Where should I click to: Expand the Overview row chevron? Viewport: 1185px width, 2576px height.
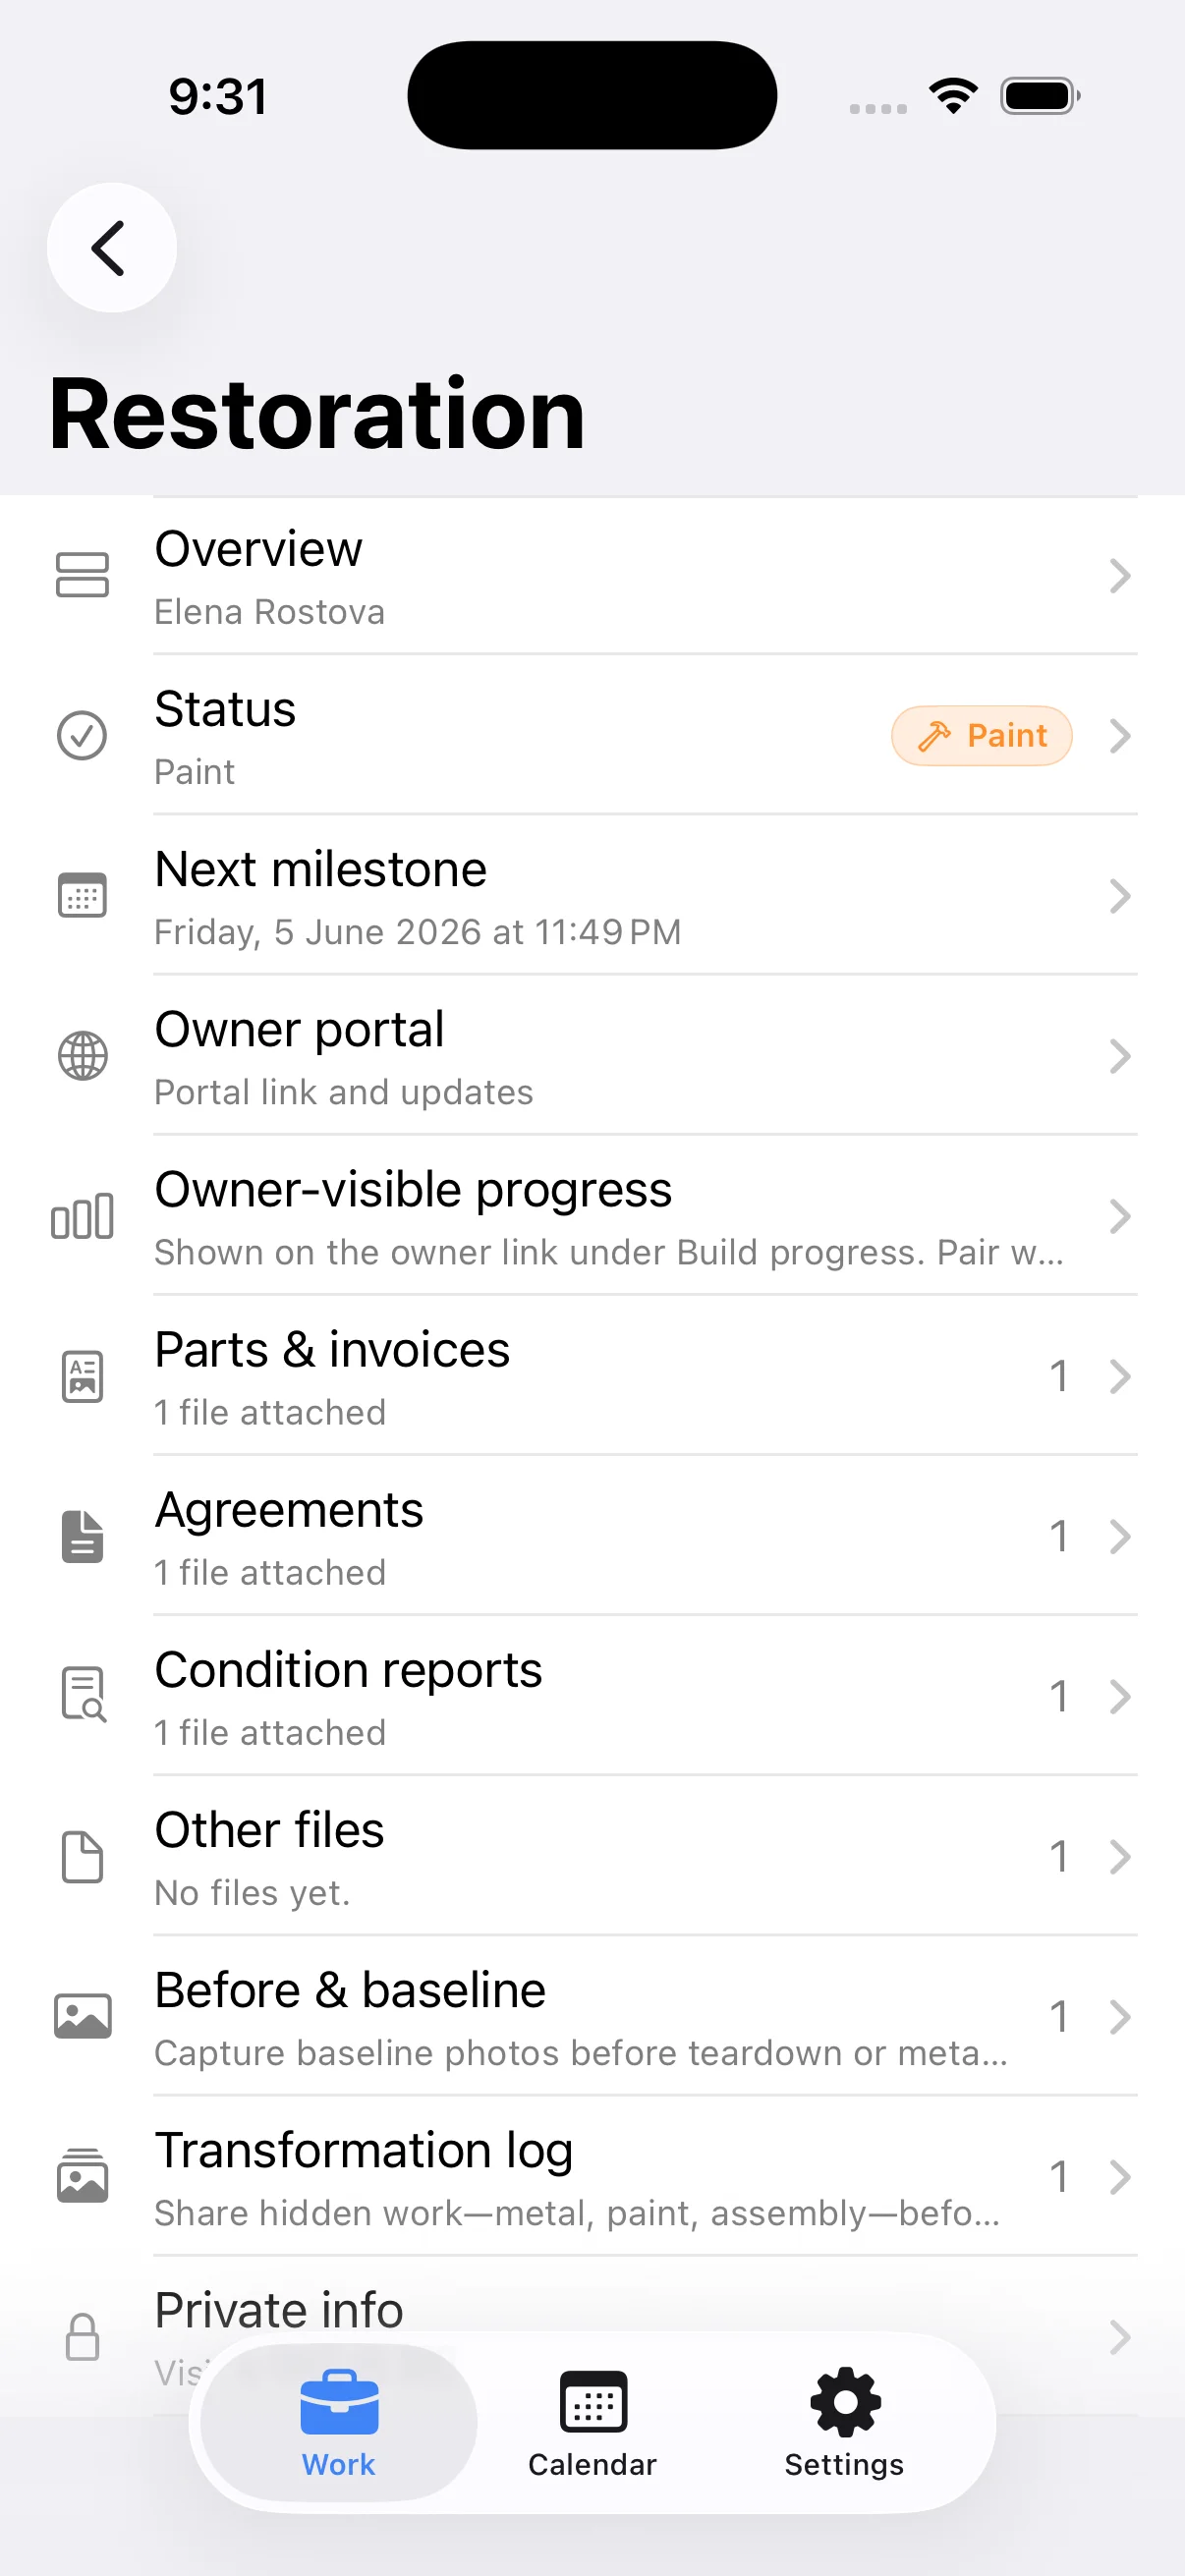(1119, 575)
